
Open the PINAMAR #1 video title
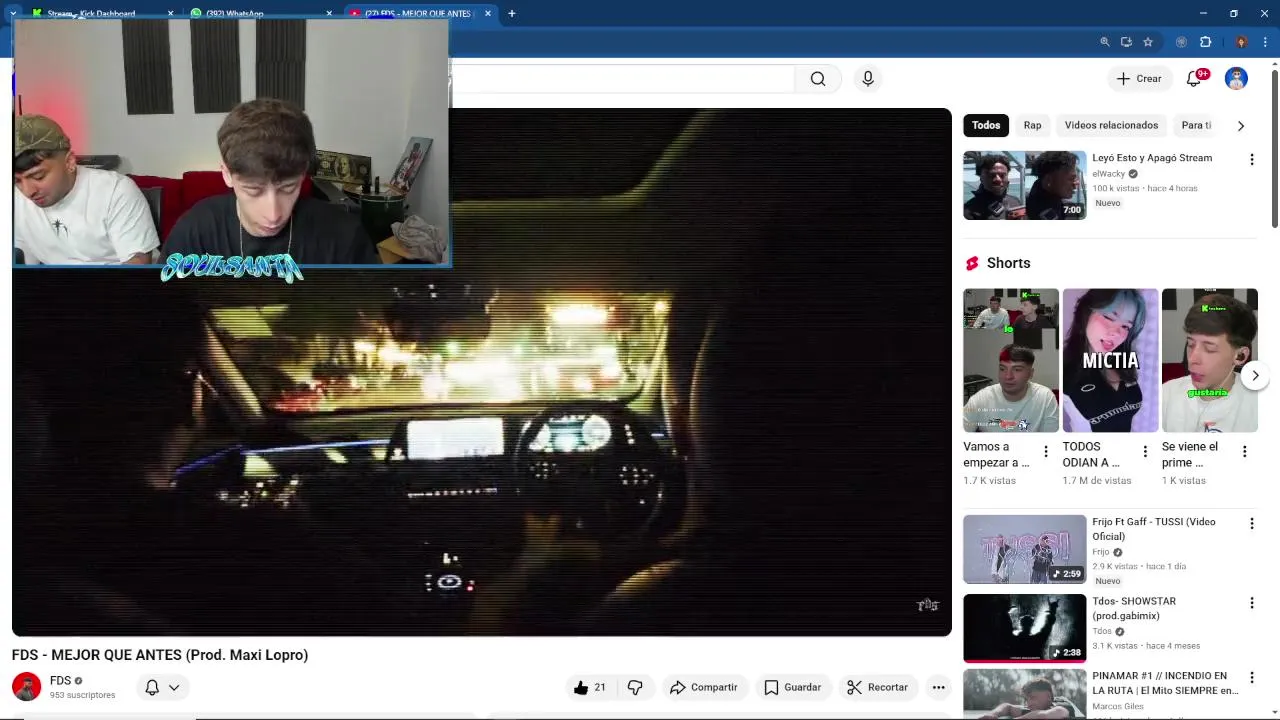[1165, 683]
